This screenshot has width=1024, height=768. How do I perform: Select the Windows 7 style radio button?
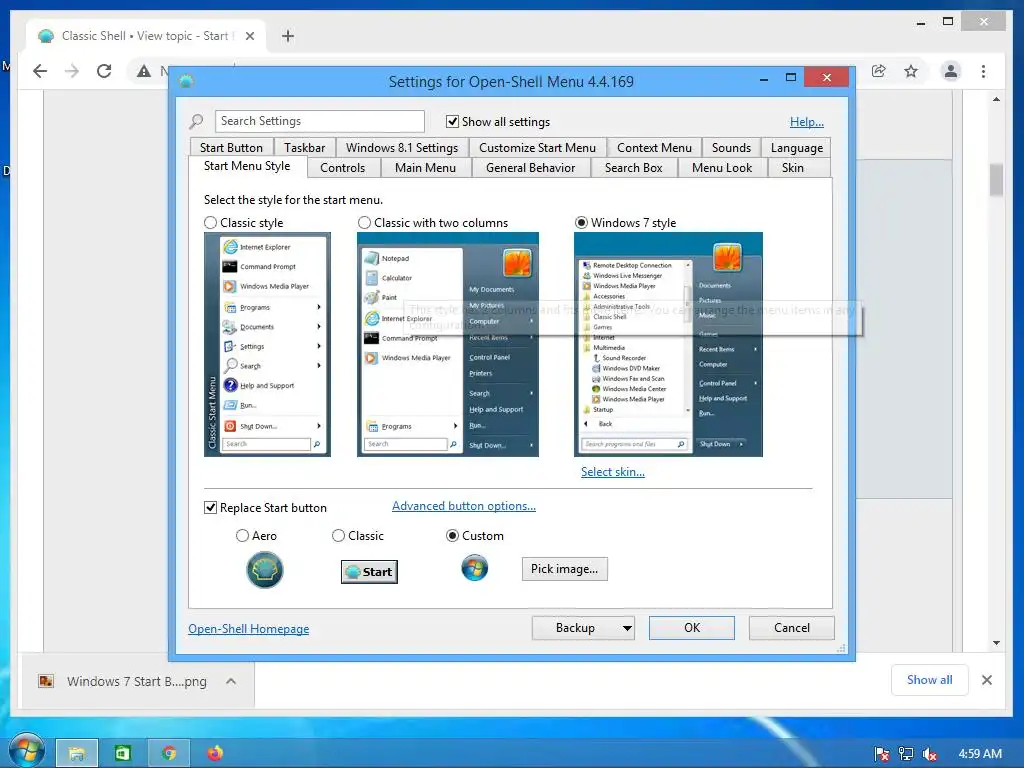(581, 223)
